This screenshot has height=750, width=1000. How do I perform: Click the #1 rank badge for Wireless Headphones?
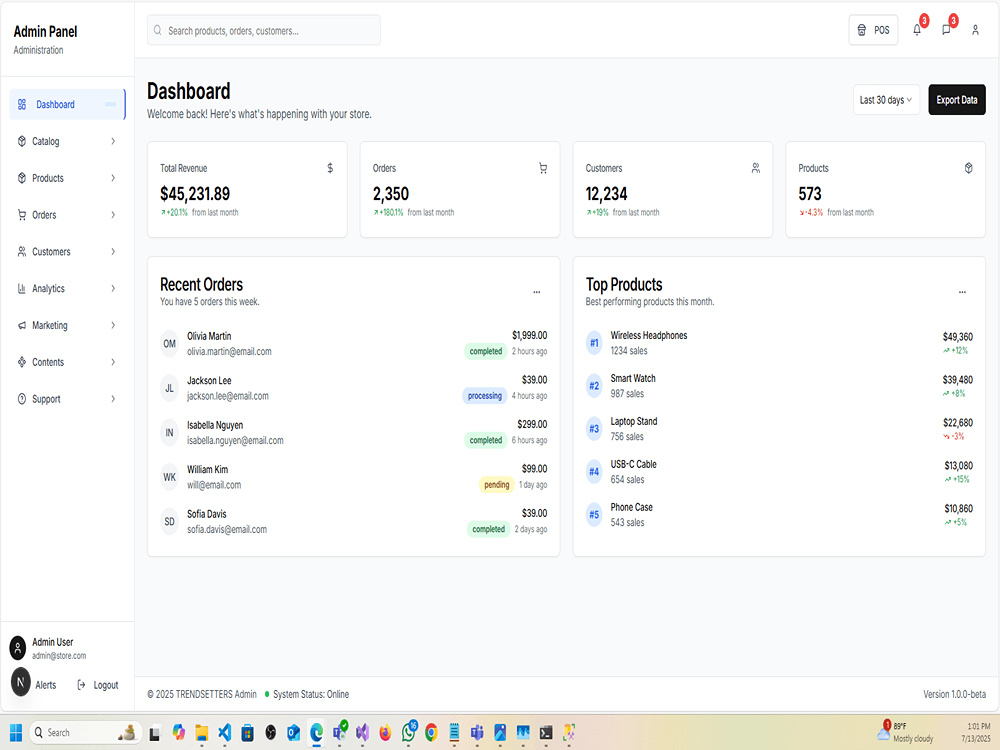point(594,343)
